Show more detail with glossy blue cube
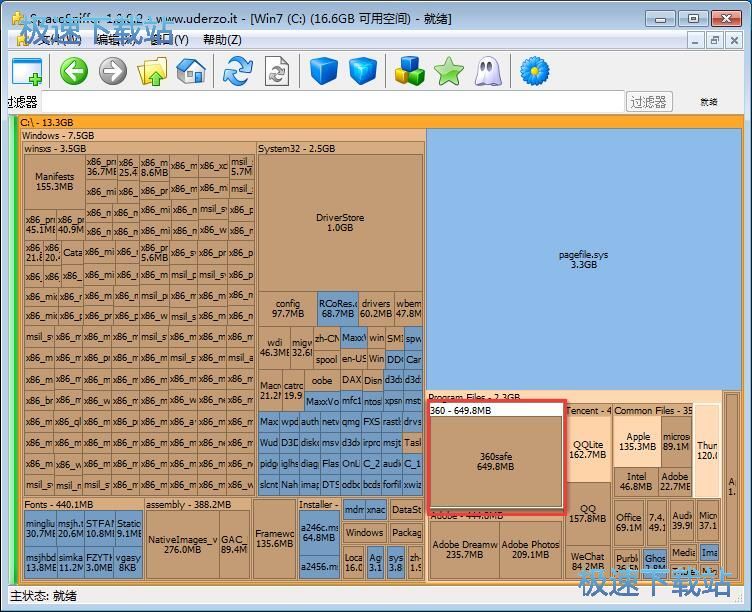Screen dimensions: 752x612 tap(363, 71)
